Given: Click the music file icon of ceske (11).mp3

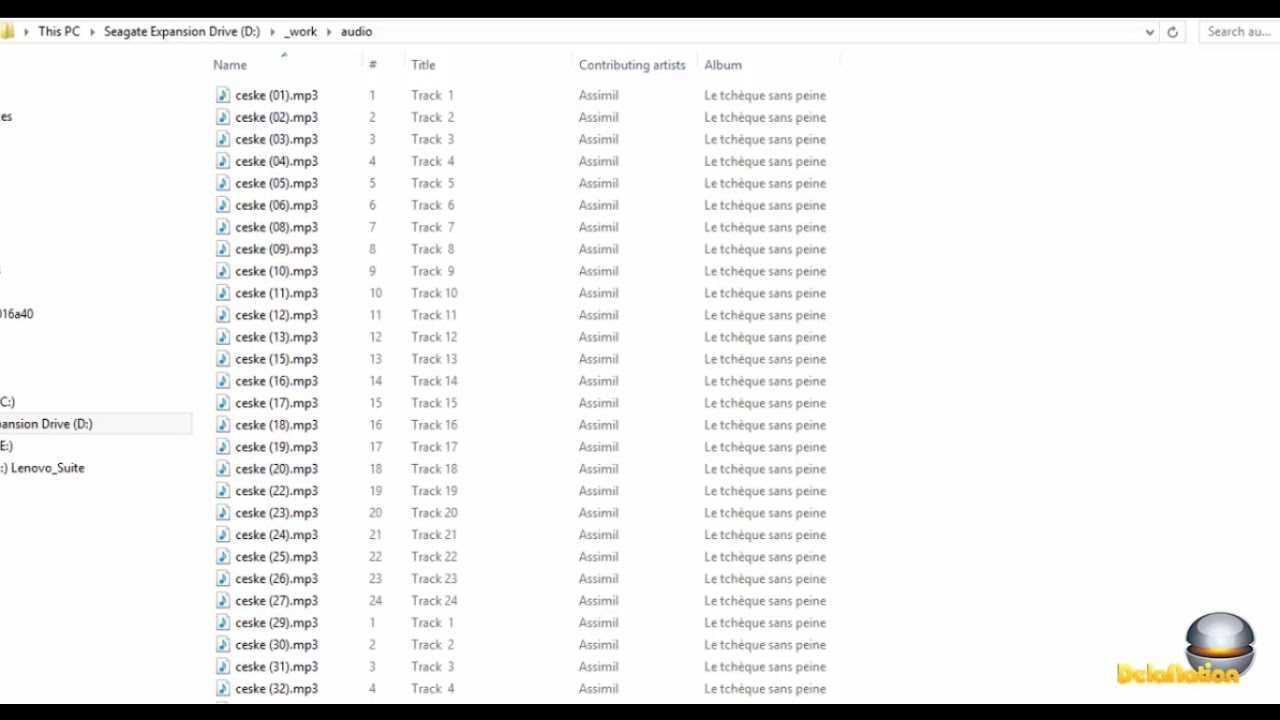Looking at the screenshot, I should pyautogui.click(x=223, y=293).
